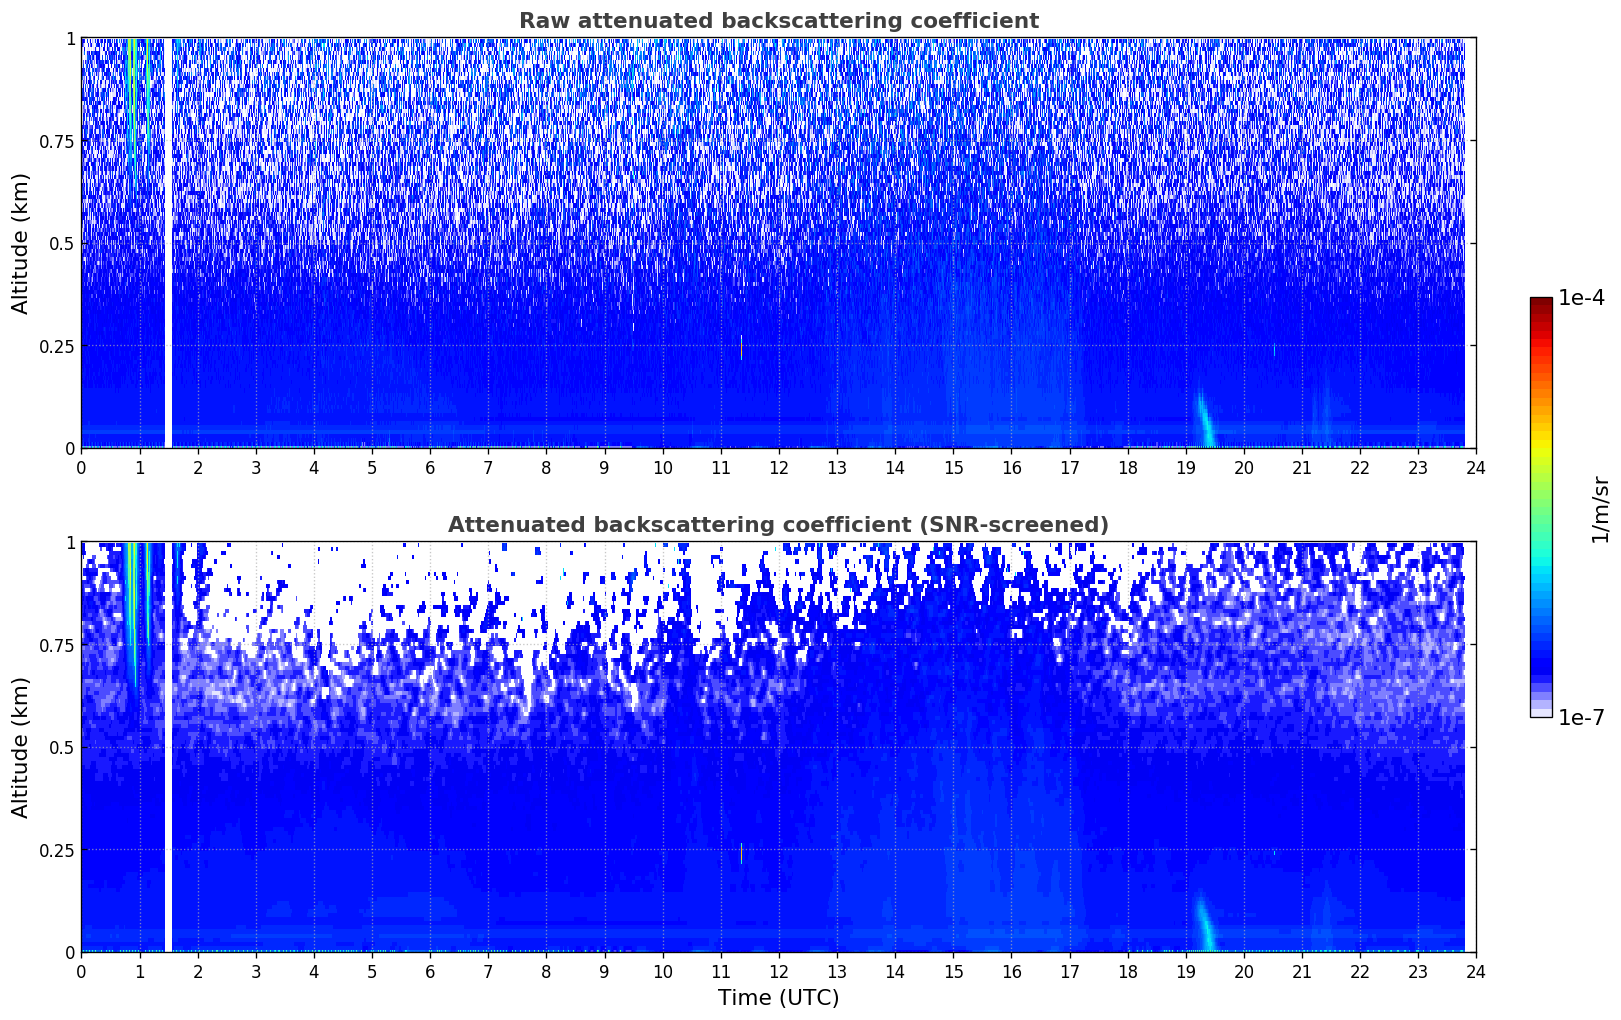Click the cyan streak near 19 UTC in raw plot
Screen dimensions: 1621x1020
pyautogui.click(x=1205, y=420)
